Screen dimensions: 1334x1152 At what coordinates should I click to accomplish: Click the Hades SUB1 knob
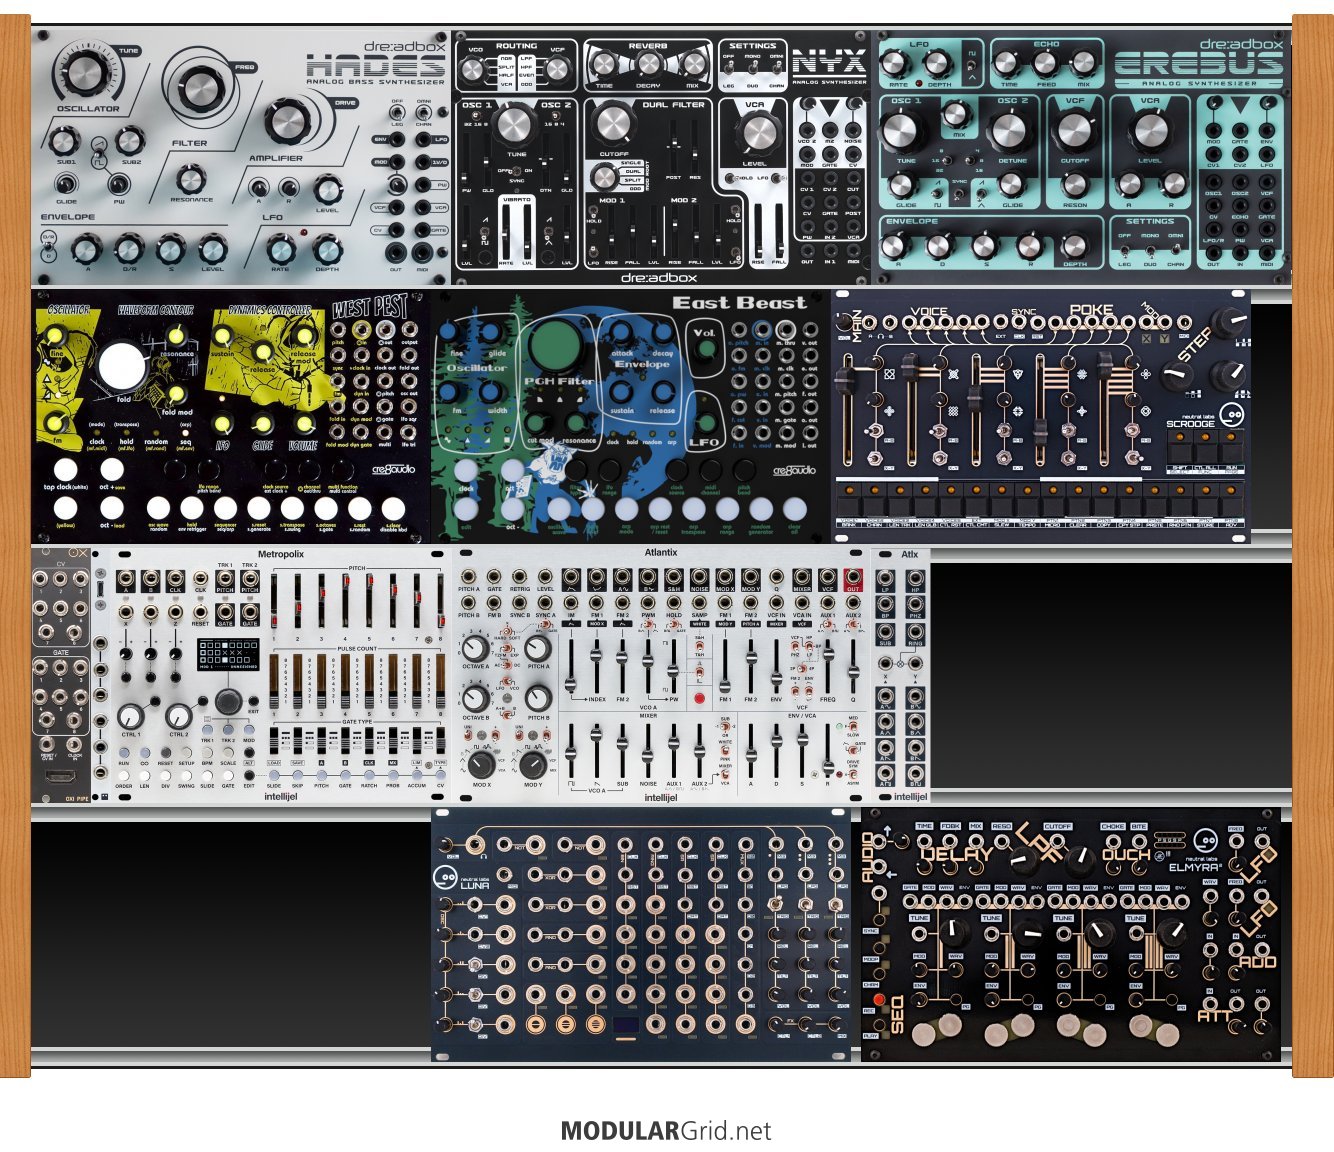[65, 143]
